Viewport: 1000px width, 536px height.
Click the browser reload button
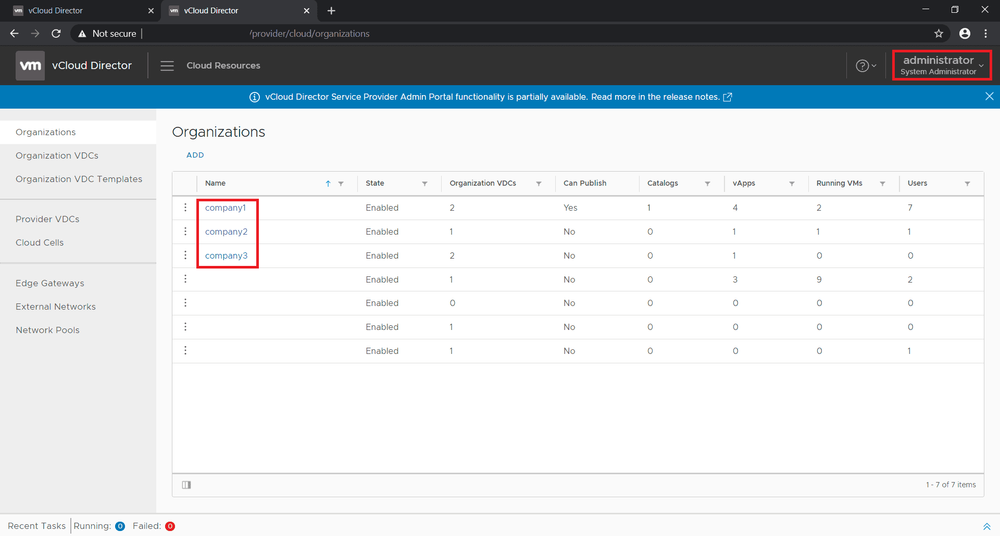(56, 33)
